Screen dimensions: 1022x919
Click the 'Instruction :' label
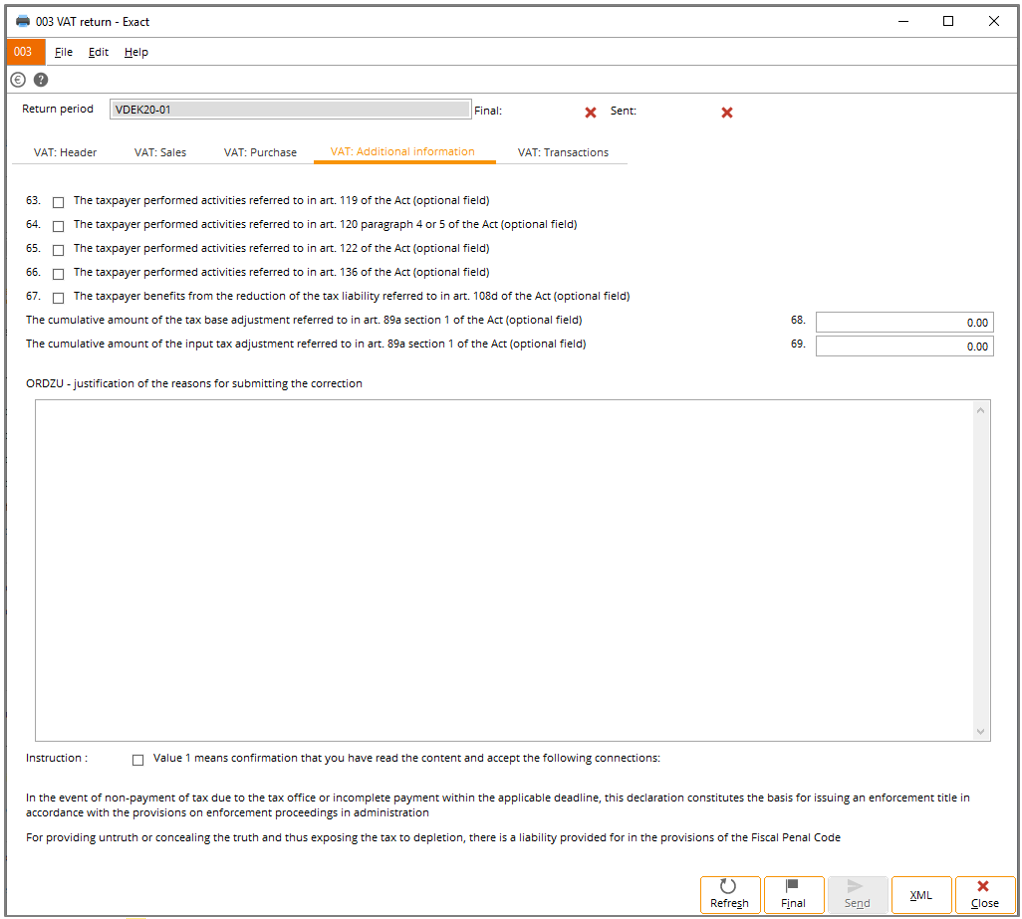pos(57,758)
